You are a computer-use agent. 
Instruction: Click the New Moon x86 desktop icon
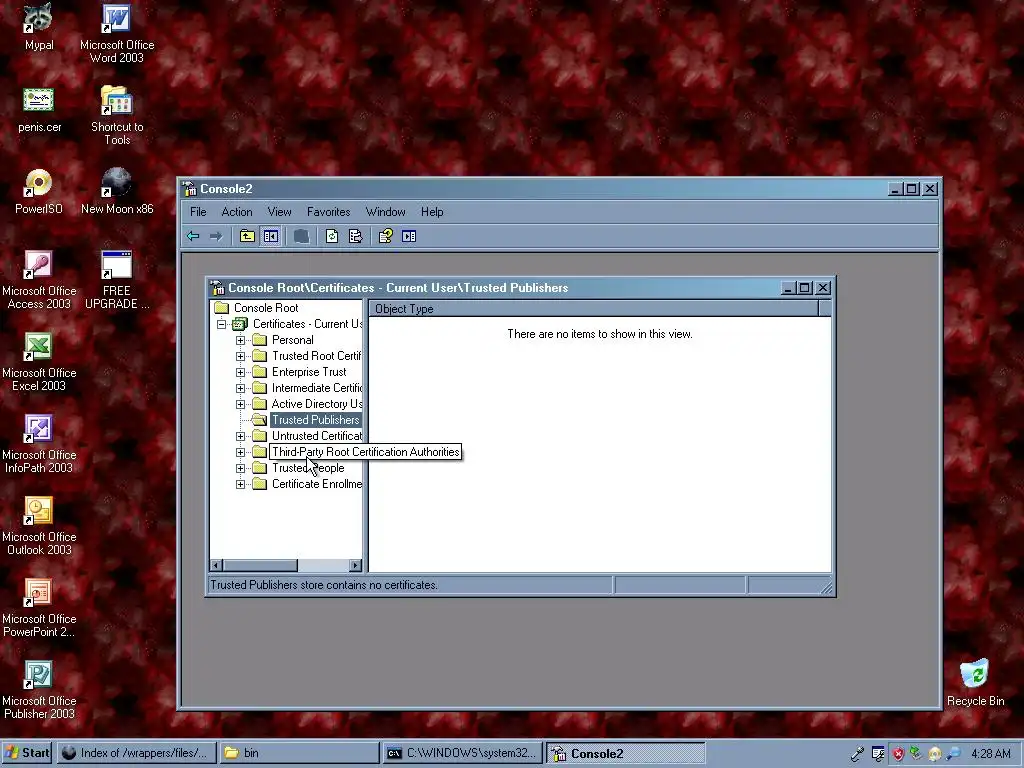pyautogui.click(x=117, y=192)
